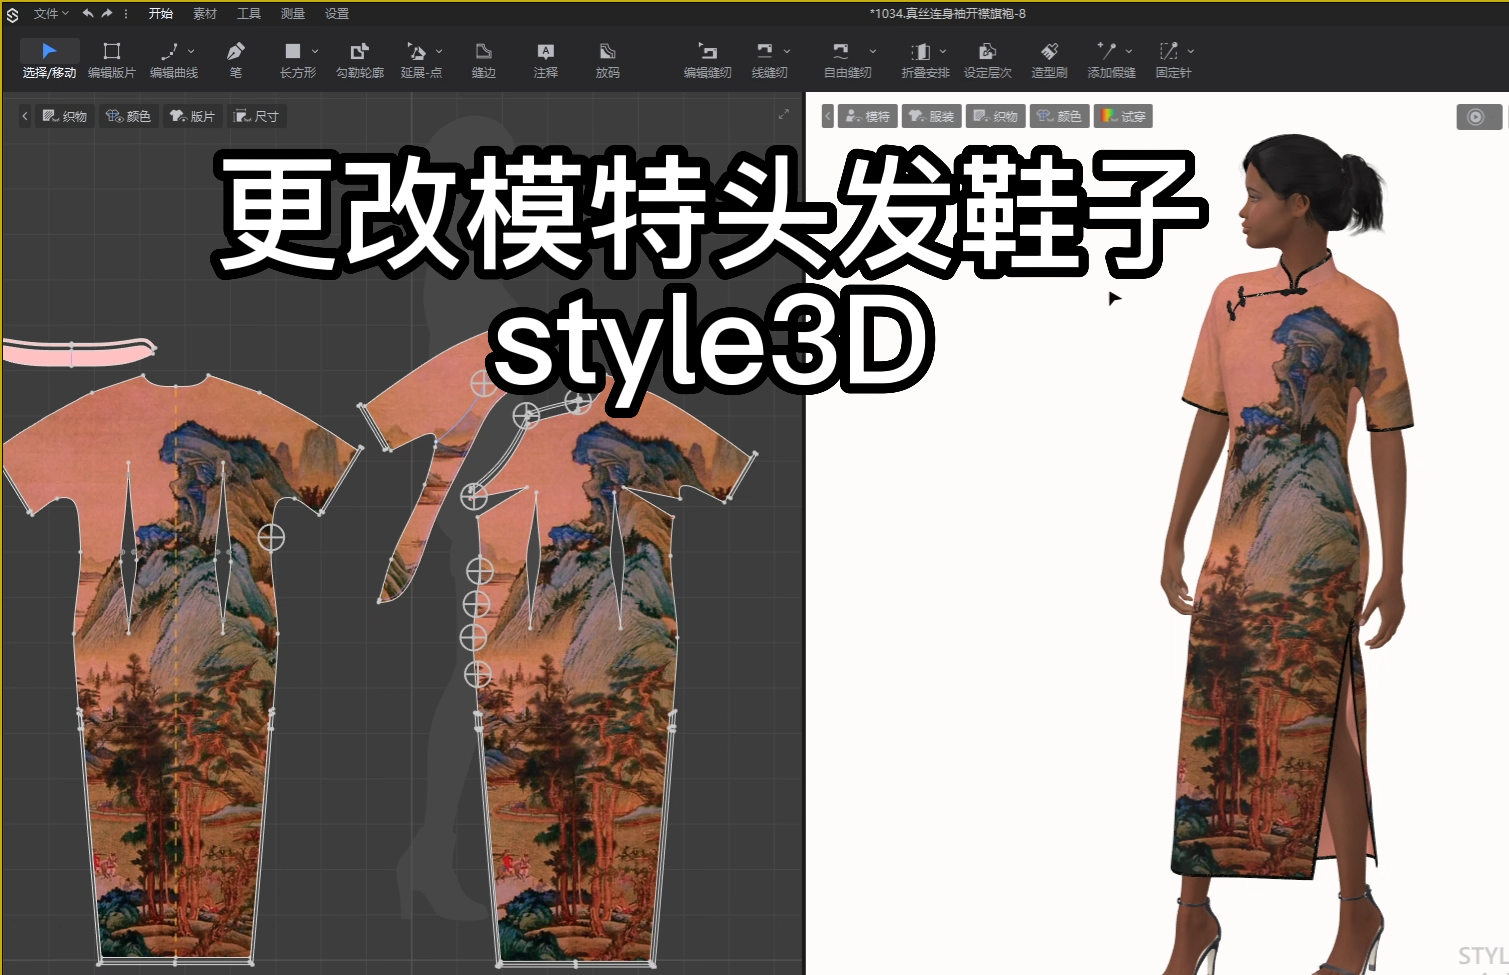Image resolution: width=1509 pixels, height=975 pixels.
Task: Select the 注释 annotation tool
Action: click(x=546, y=60)
